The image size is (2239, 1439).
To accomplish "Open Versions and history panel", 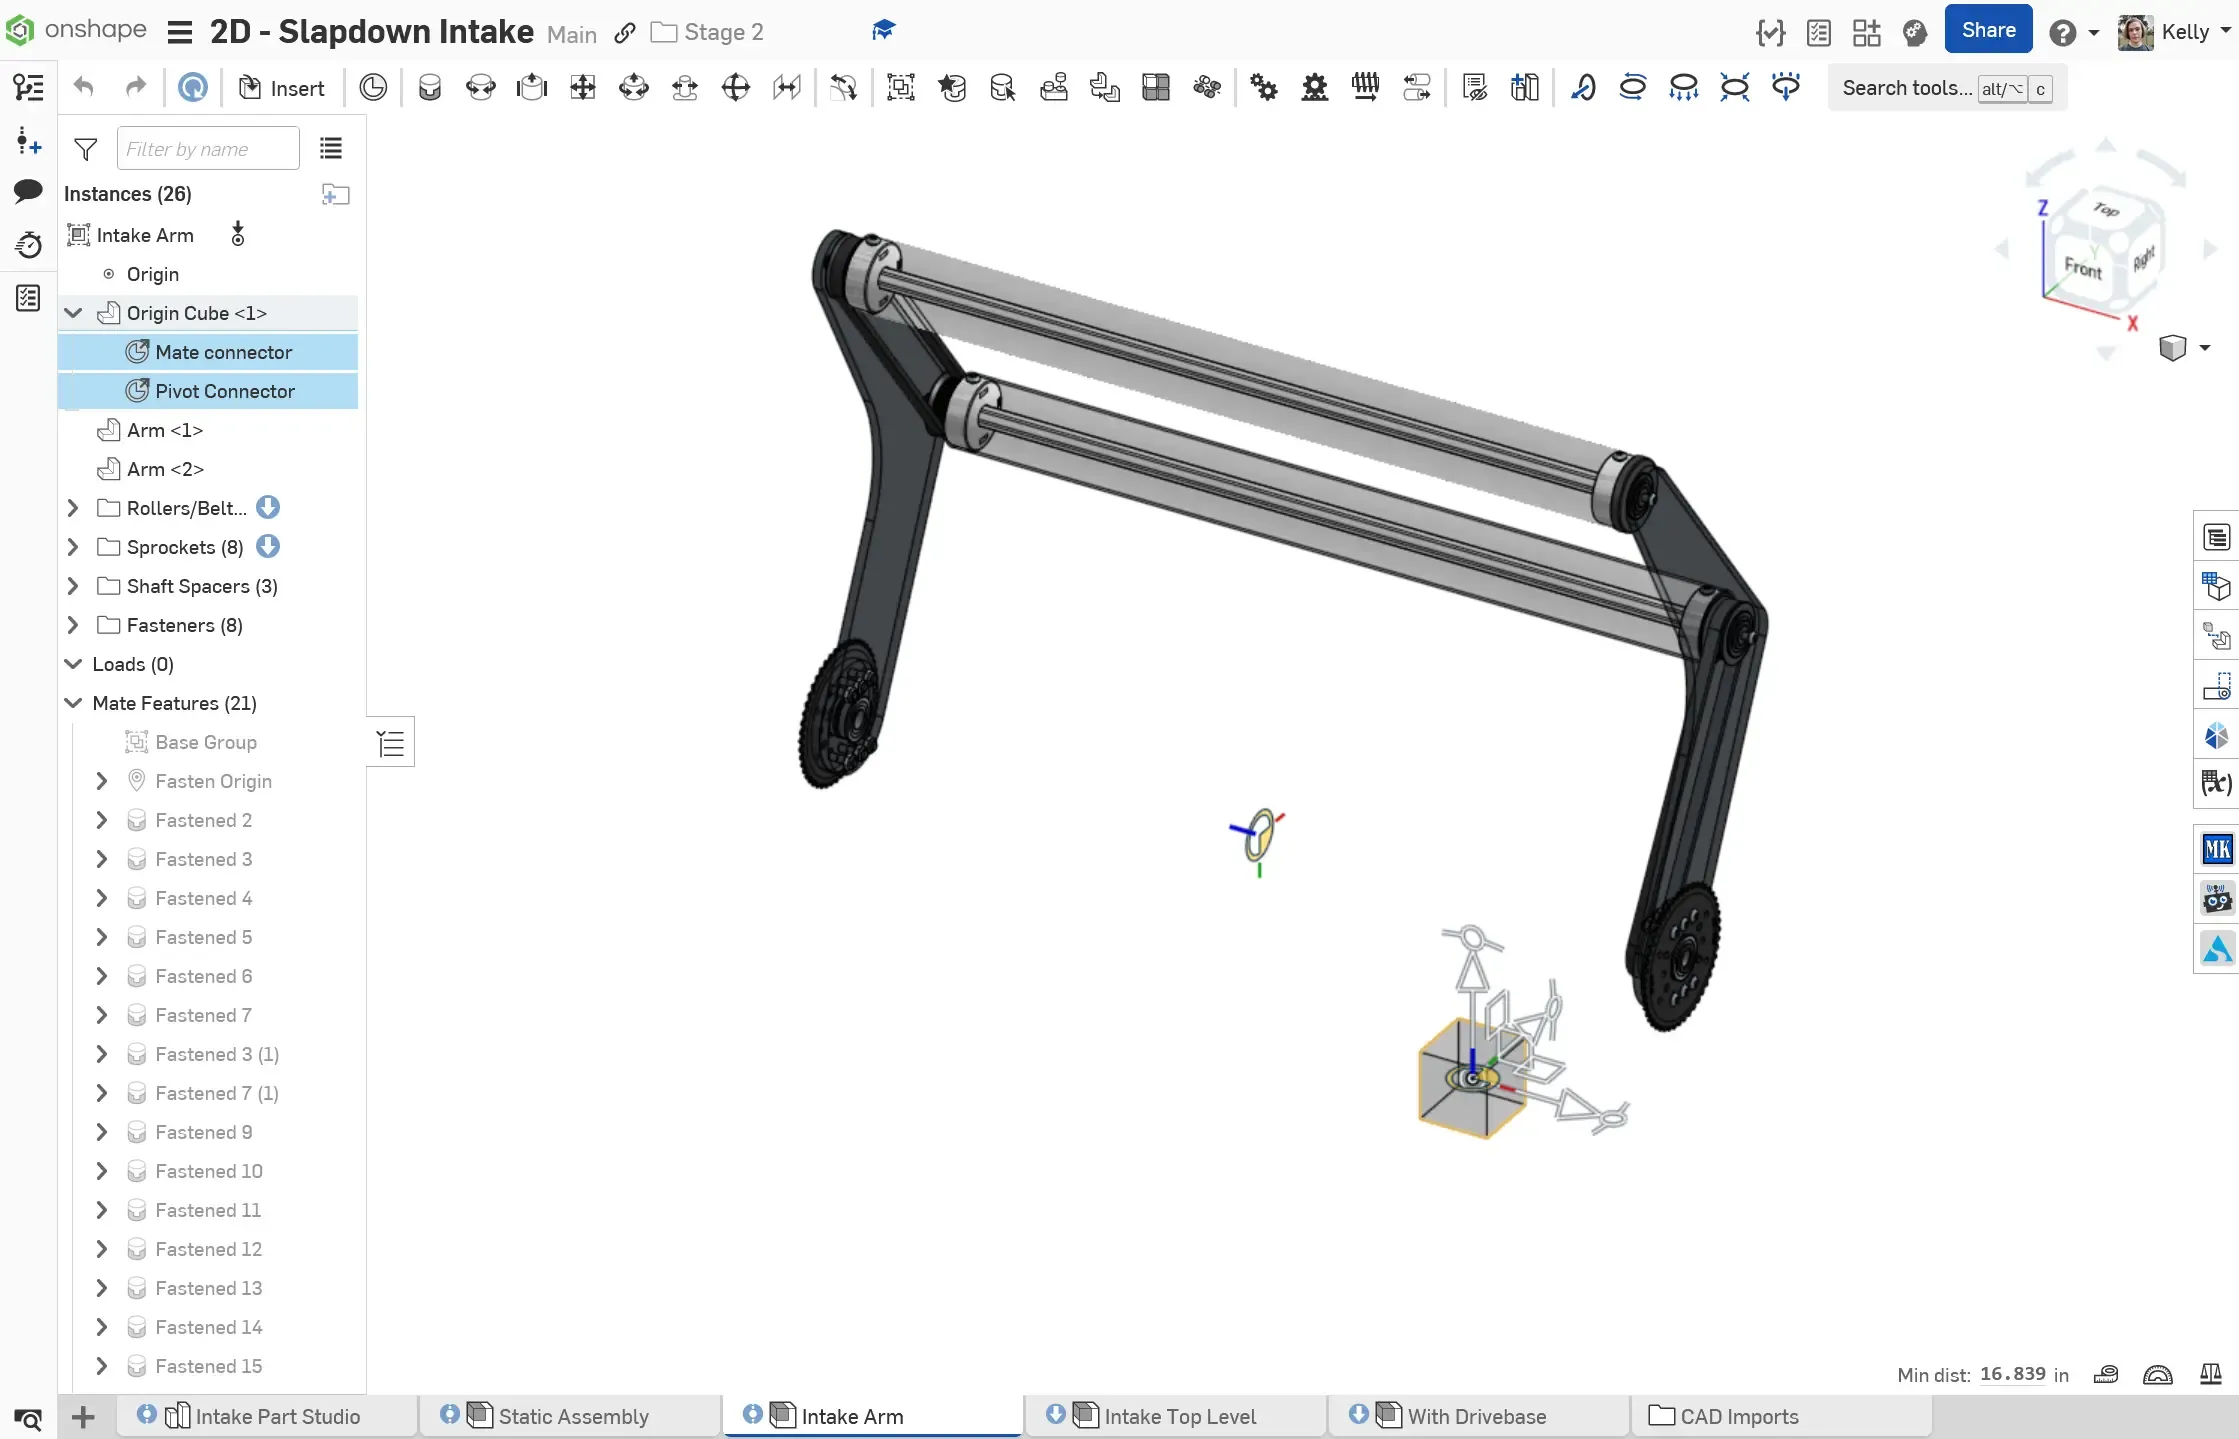I will (x=28, y=244).
